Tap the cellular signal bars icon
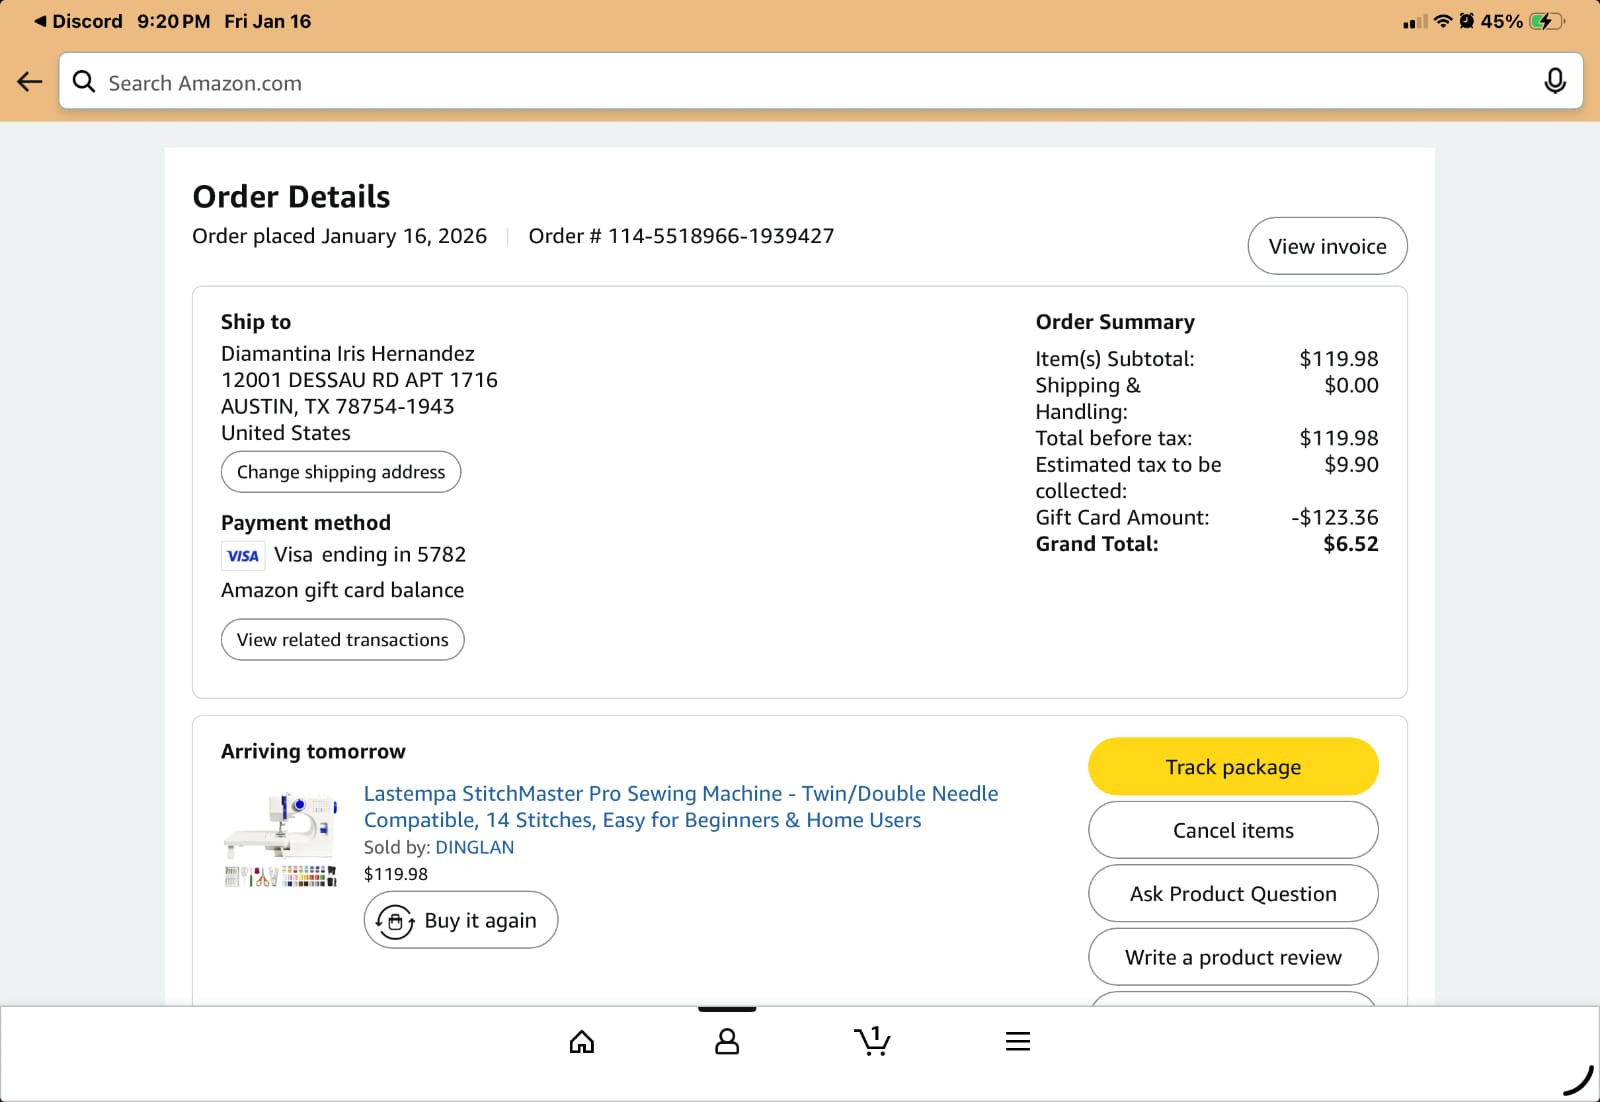 [1415, 22]
